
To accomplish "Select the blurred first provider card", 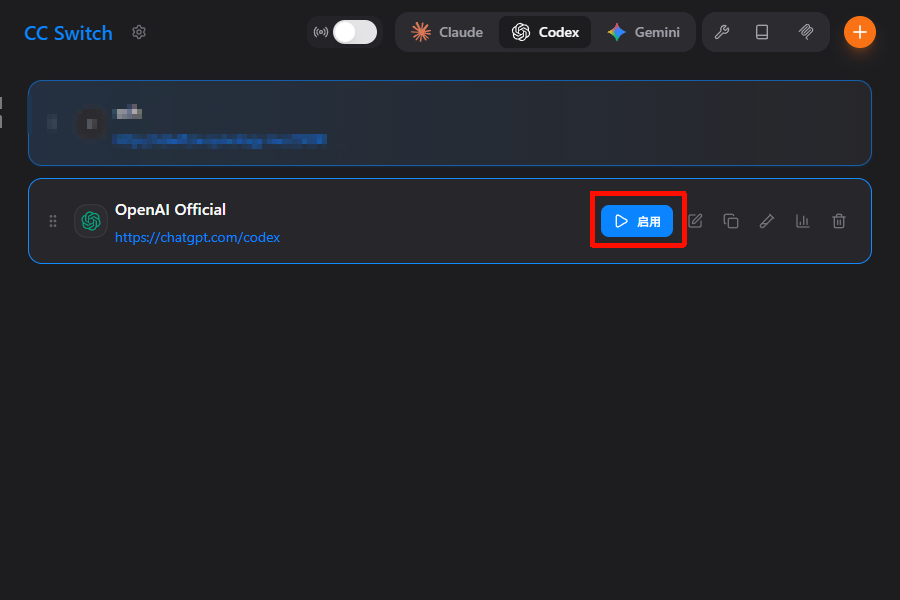I will click(x=450, y=123).
